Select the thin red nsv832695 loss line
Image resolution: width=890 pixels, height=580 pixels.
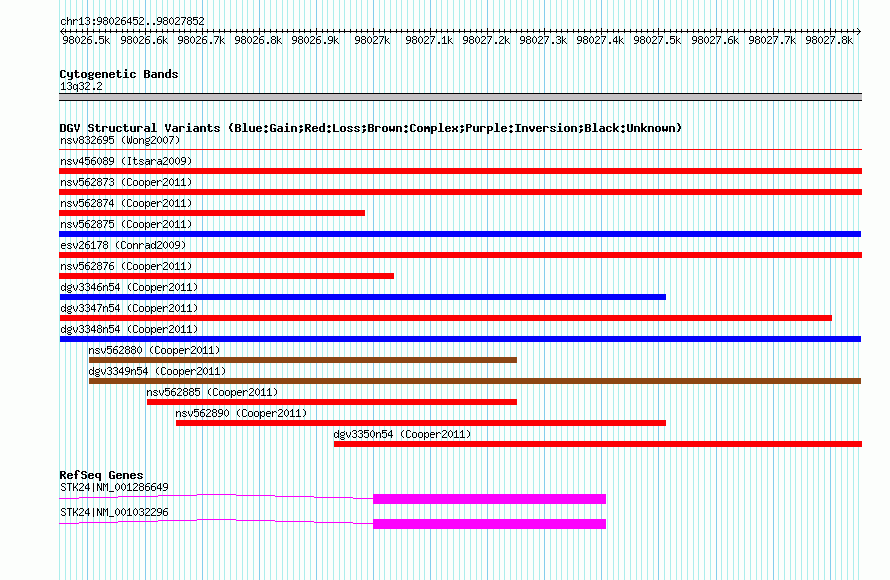pos(460,150)
